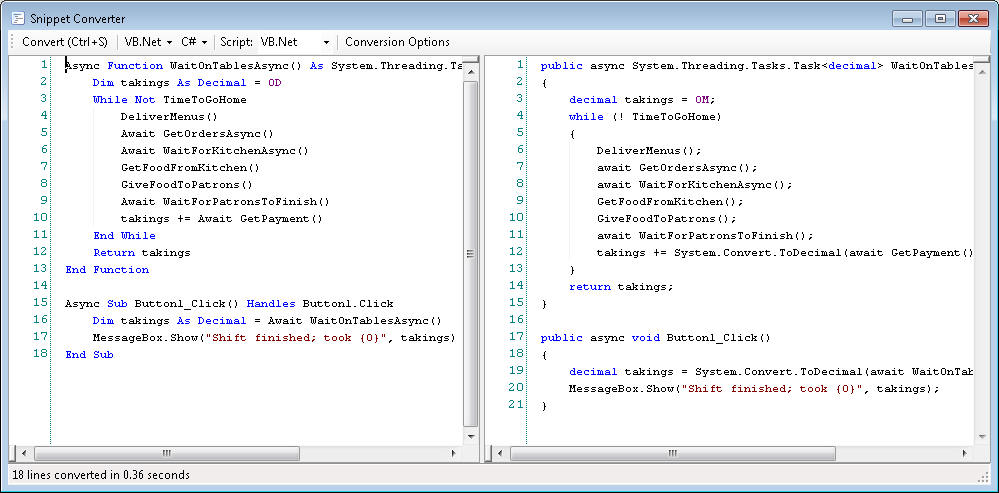The height and width of the screenshot is (493, 999).
Task: Maximize the Snippet Converter window
Action: 940,18
